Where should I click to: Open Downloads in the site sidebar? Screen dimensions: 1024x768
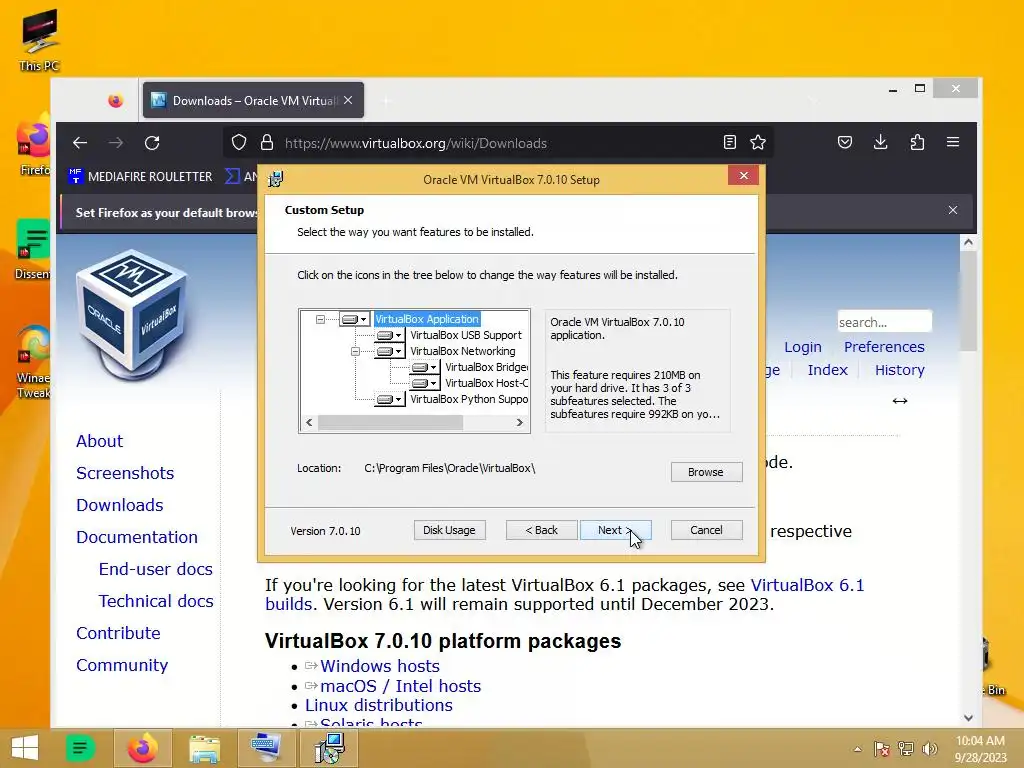coord(120,505)
